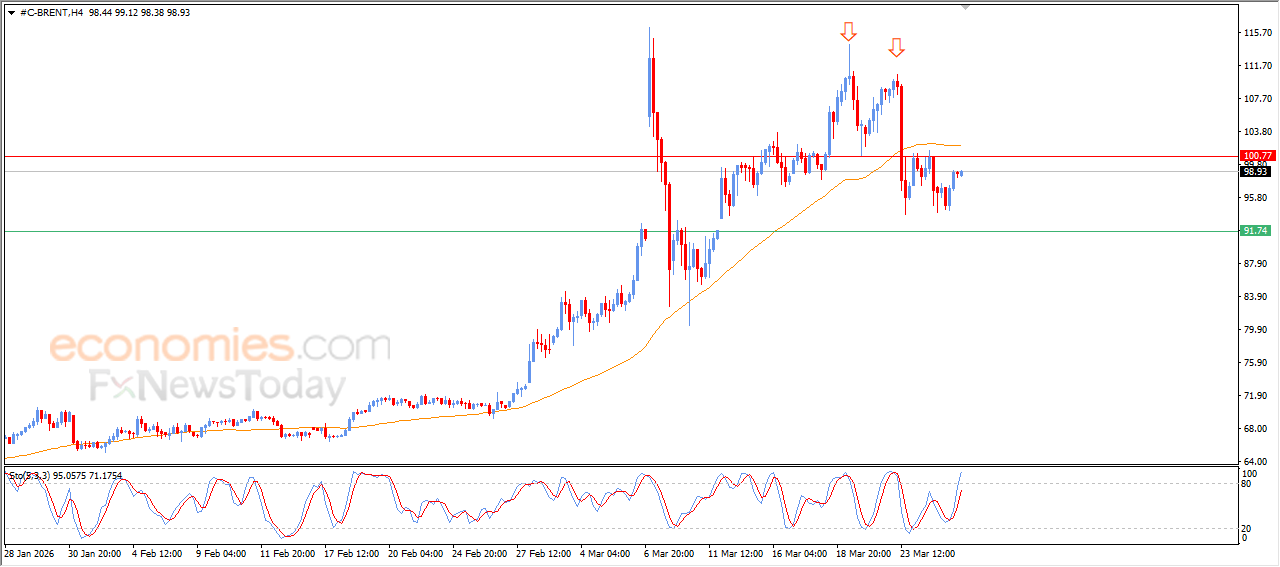Click the 115.70 price scale label
The image size is (1280, 567).
click(1255, 33)
